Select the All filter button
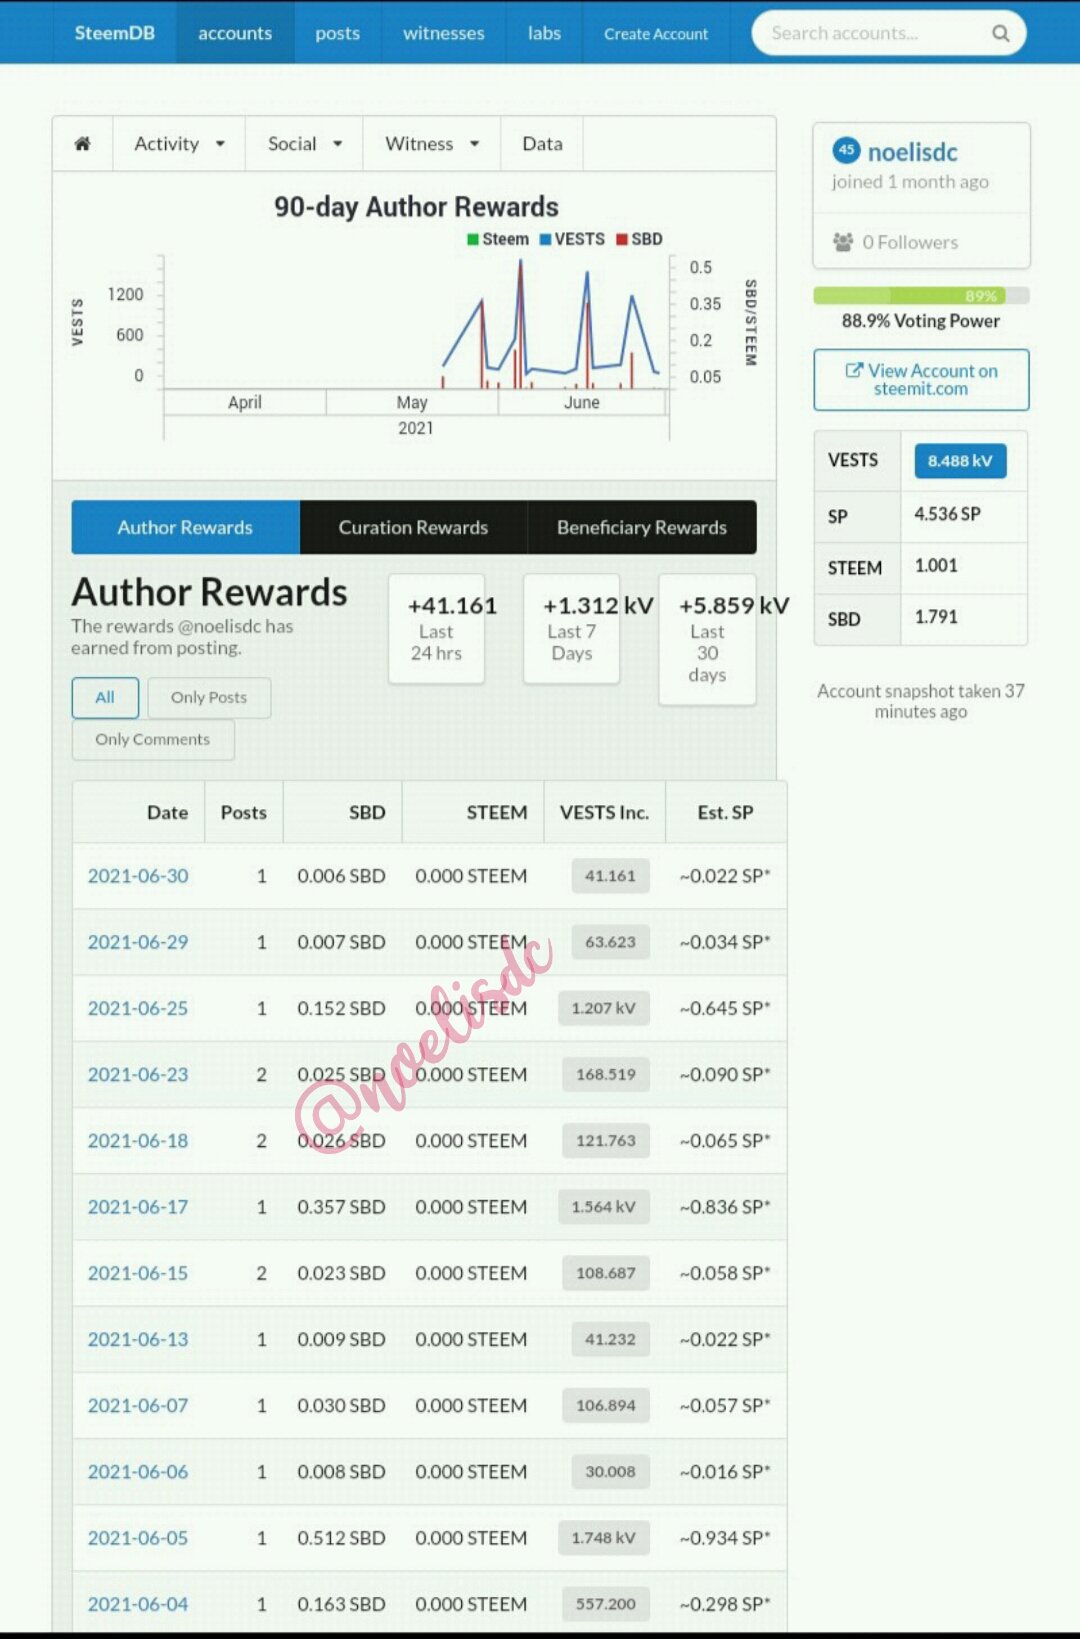This screenshot has width=1080, height=1639. 105,697
